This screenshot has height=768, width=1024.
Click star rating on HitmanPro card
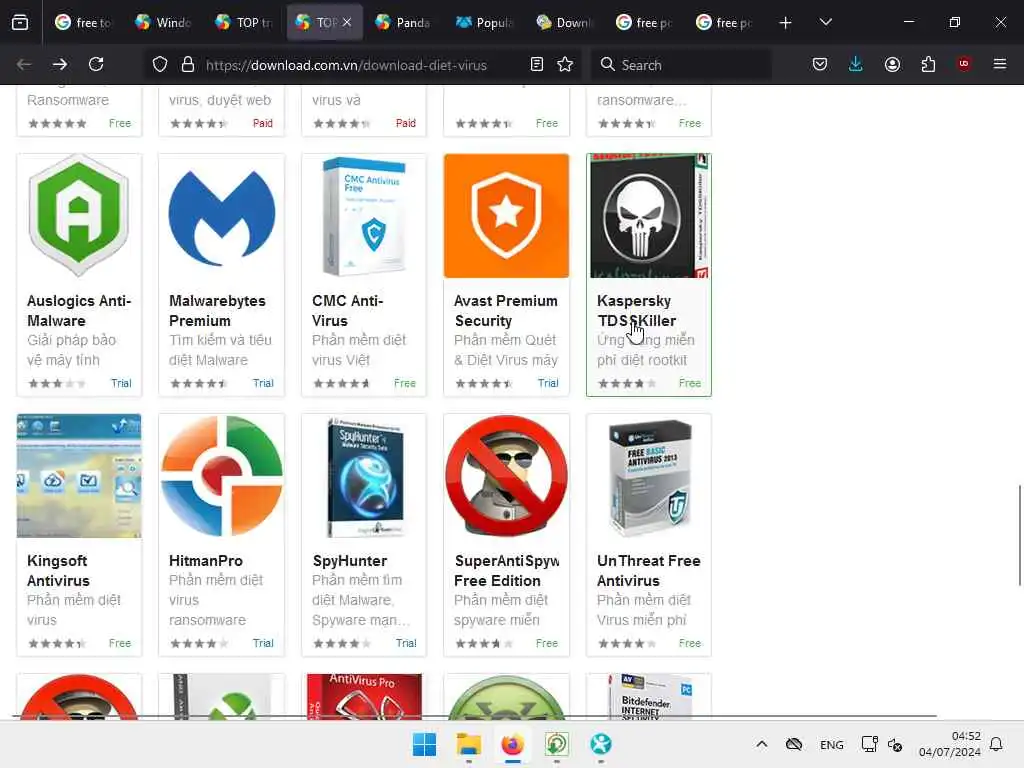(x=199, y=643)
